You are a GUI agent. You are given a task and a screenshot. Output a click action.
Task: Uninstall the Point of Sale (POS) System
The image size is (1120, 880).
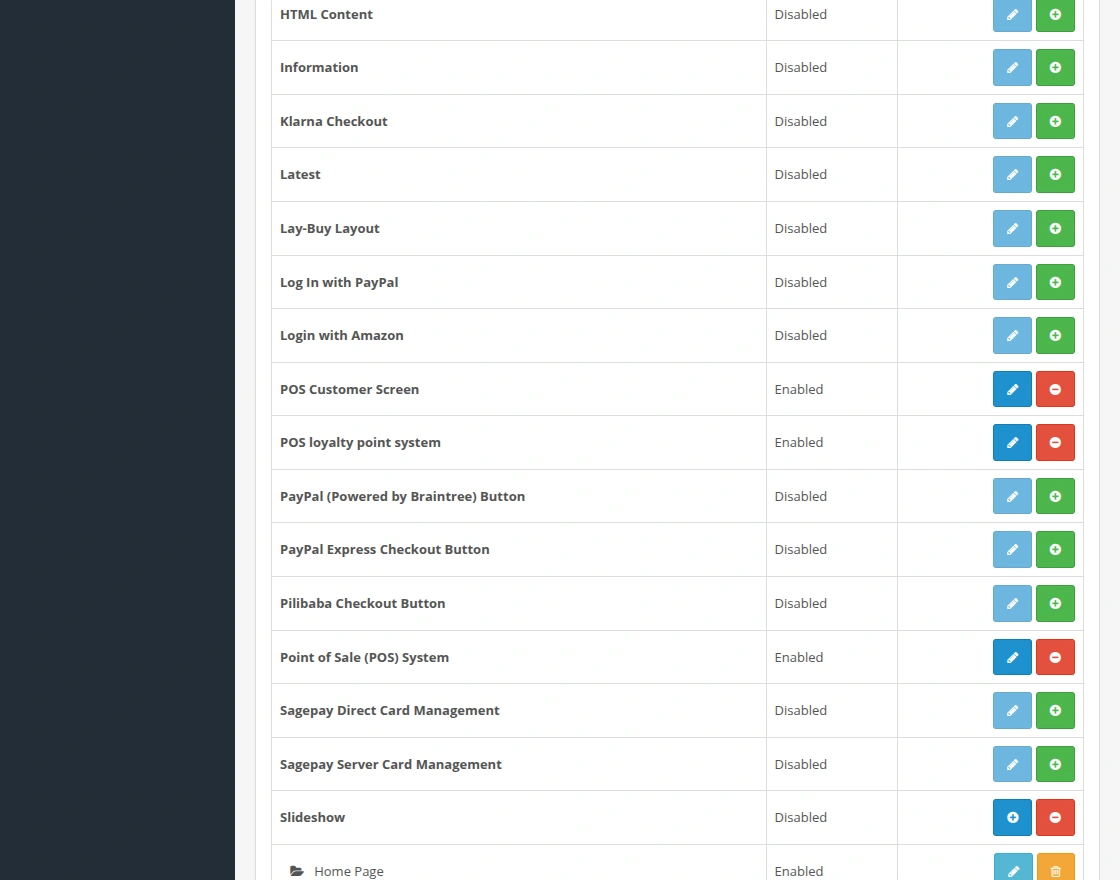click(x=1055, y=657)
